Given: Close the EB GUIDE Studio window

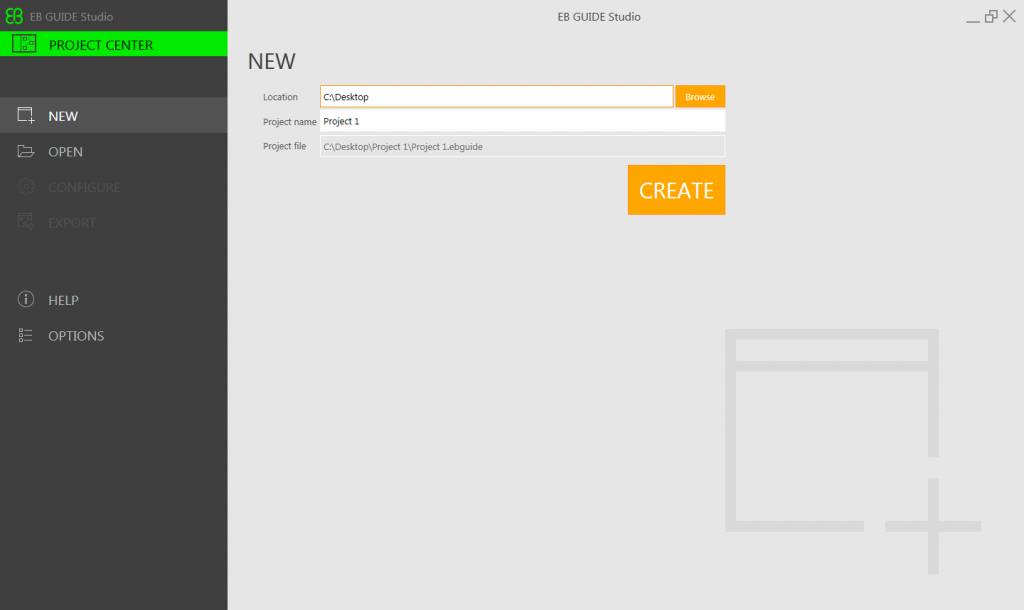Looking at the screenshot, I should point(1010,16).
